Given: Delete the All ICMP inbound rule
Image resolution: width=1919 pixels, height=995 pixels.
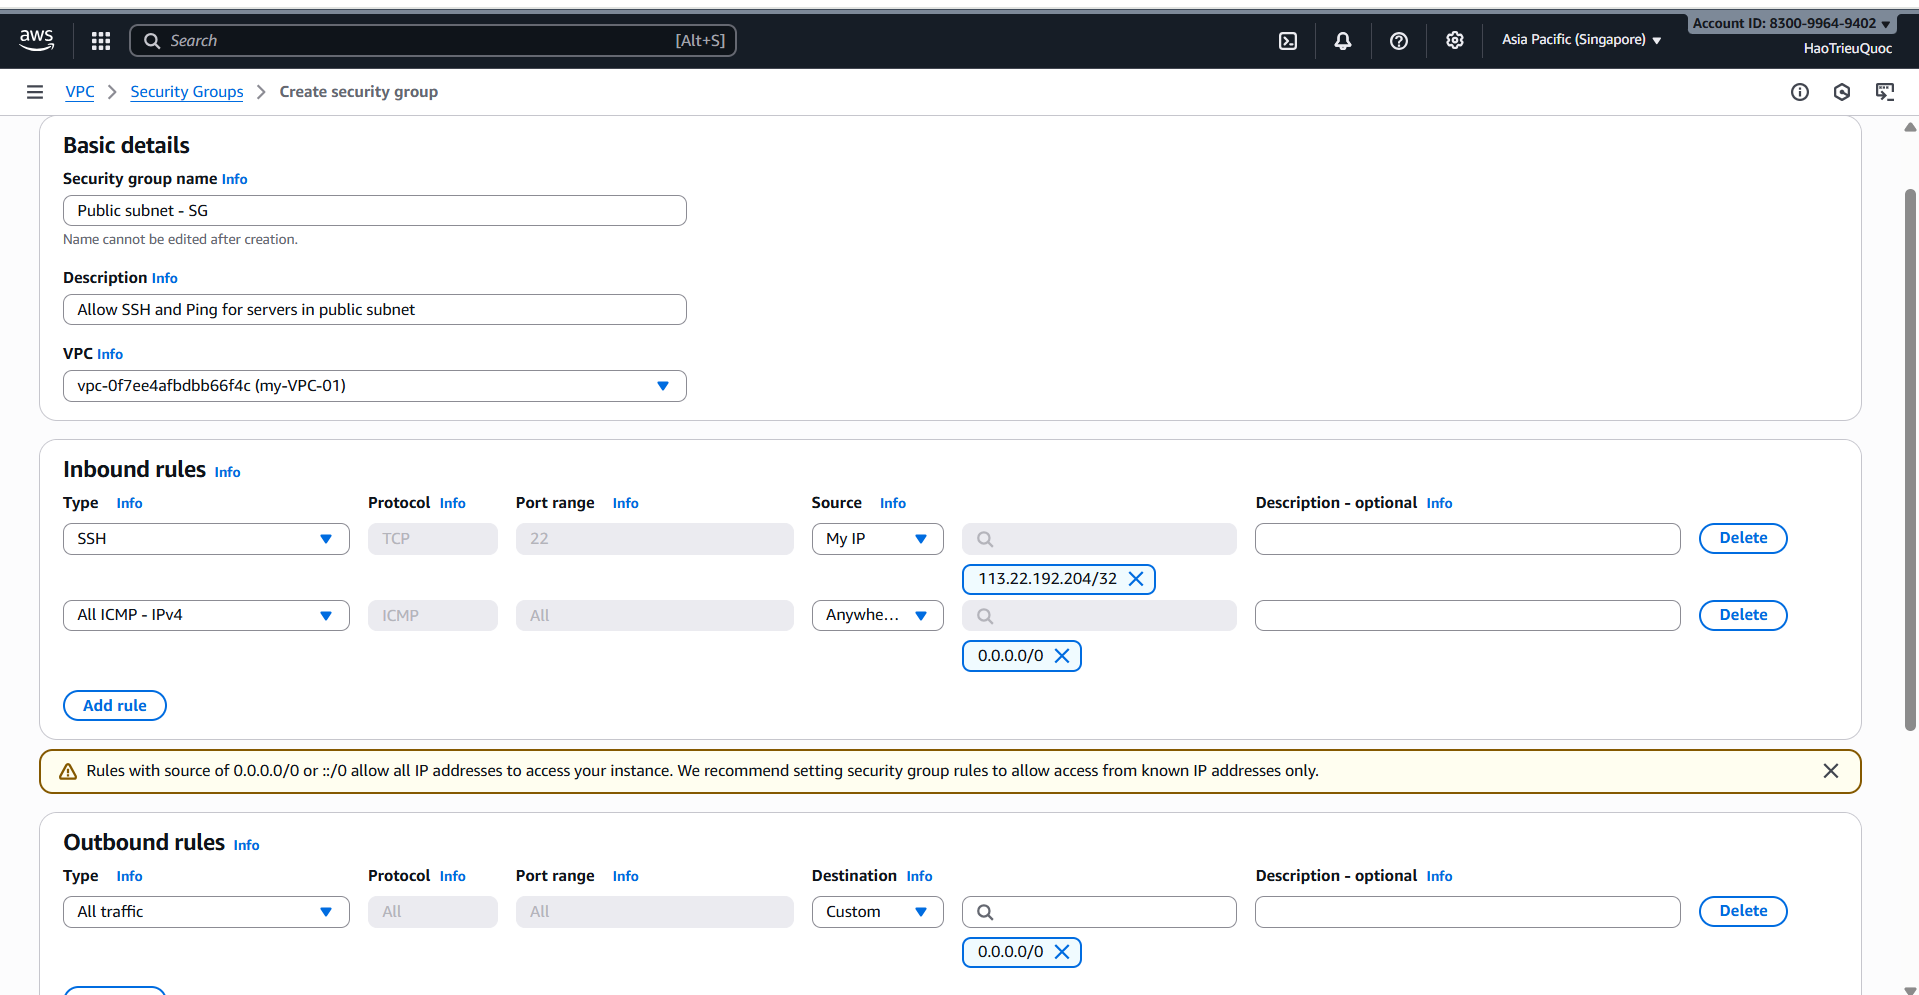Looking at the screenshot, I should 1742,614.
